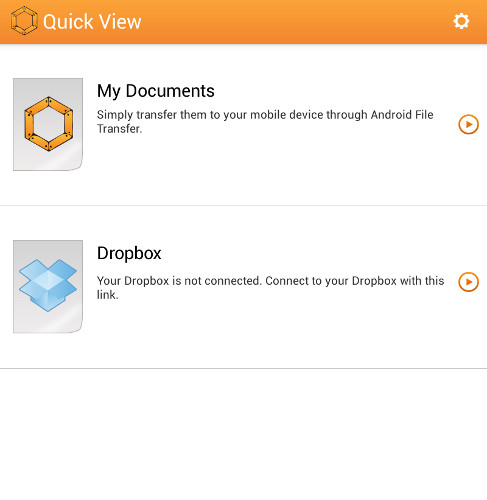Click the divider below Dropbox entry
Viewport: 487px width, 500px height.
coord(243,368)
